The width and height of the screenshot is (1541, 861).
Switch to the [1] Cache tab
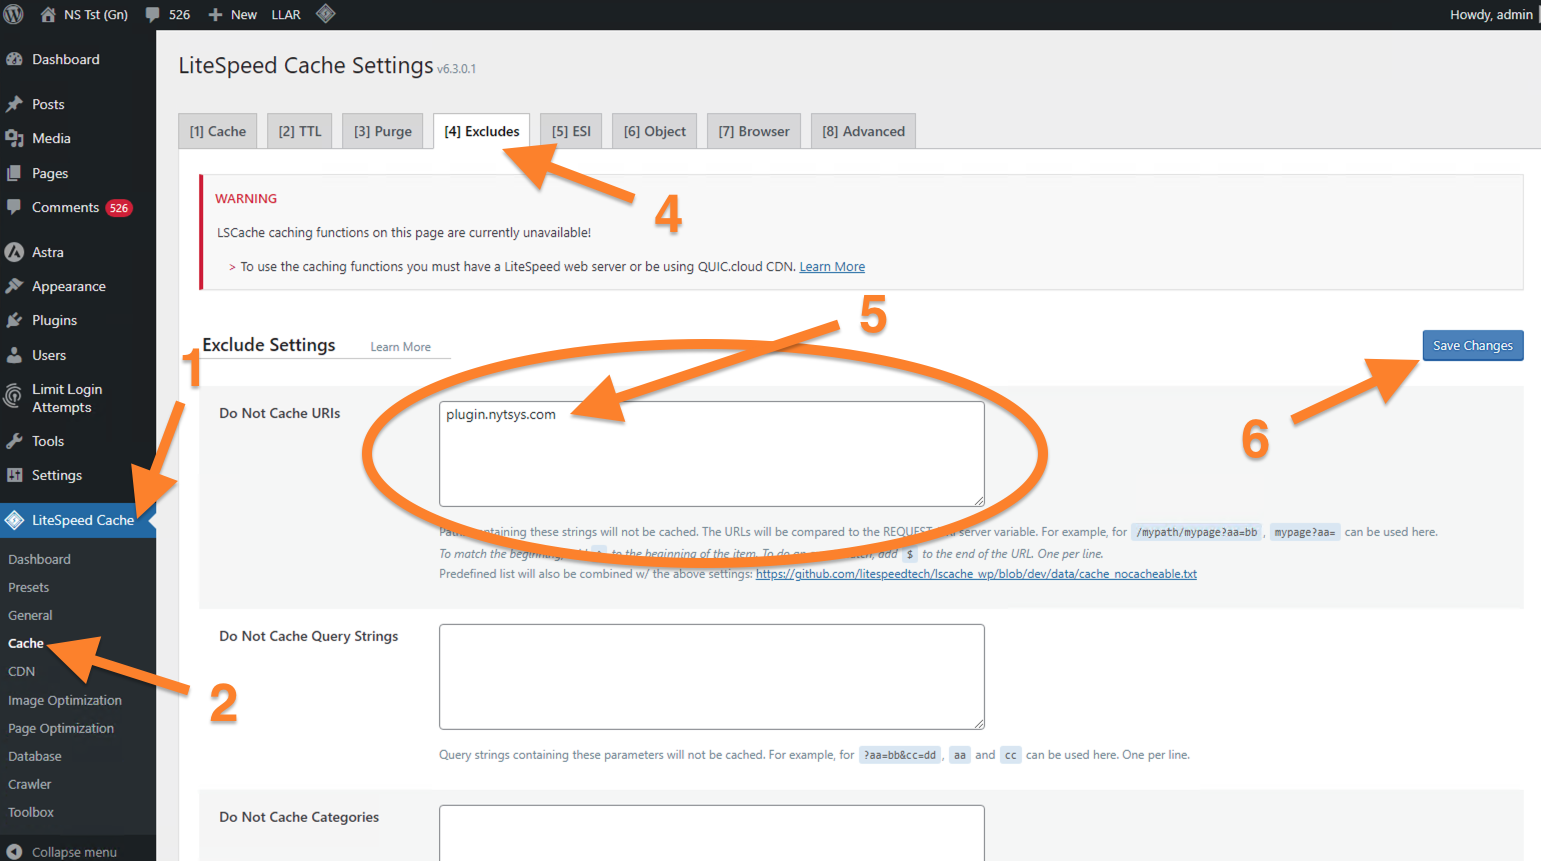(218, 131)
